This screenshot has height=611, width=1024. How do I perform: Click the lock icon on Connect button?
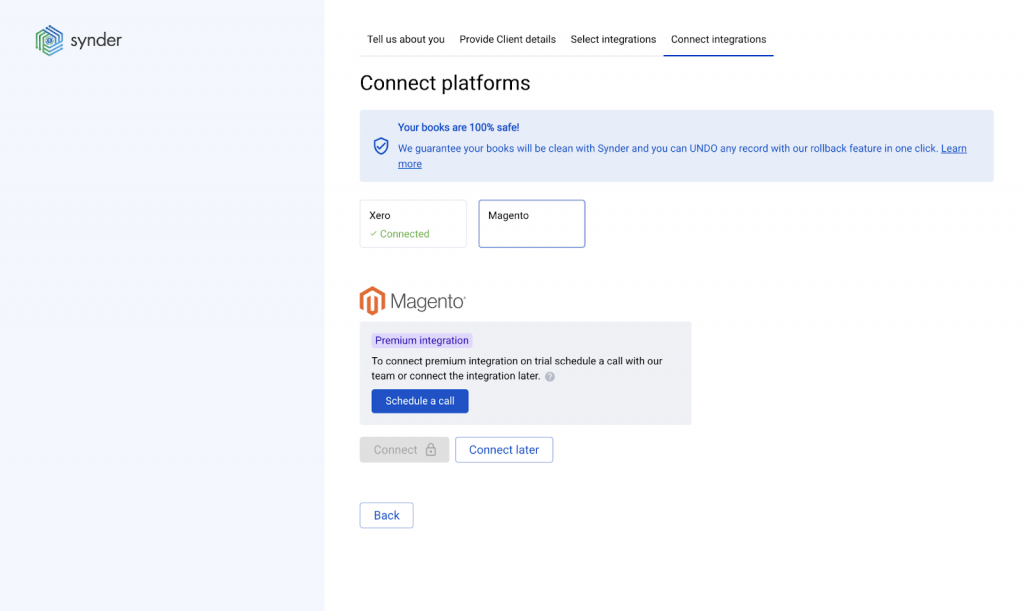click(x=430, y=450)
